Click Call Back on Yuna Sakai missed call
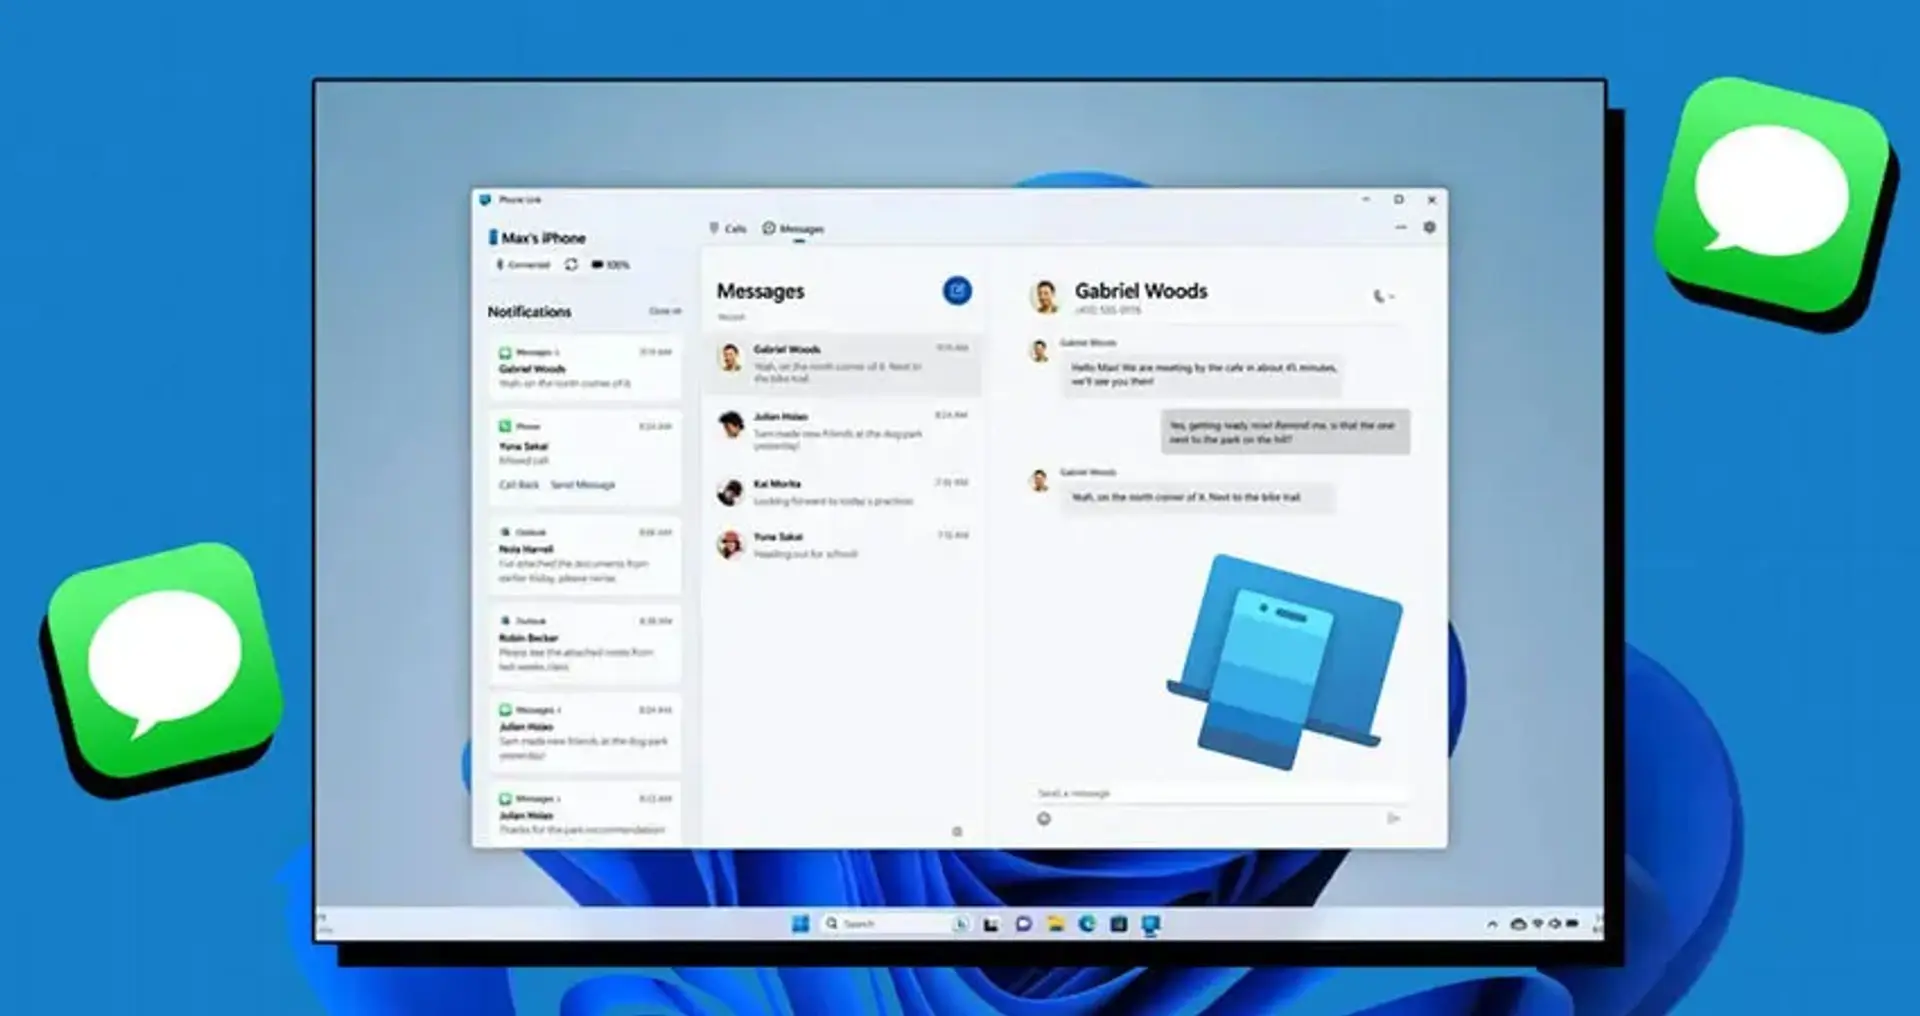The width and height of the screenshot is (1920, 1016). point(519,485)
